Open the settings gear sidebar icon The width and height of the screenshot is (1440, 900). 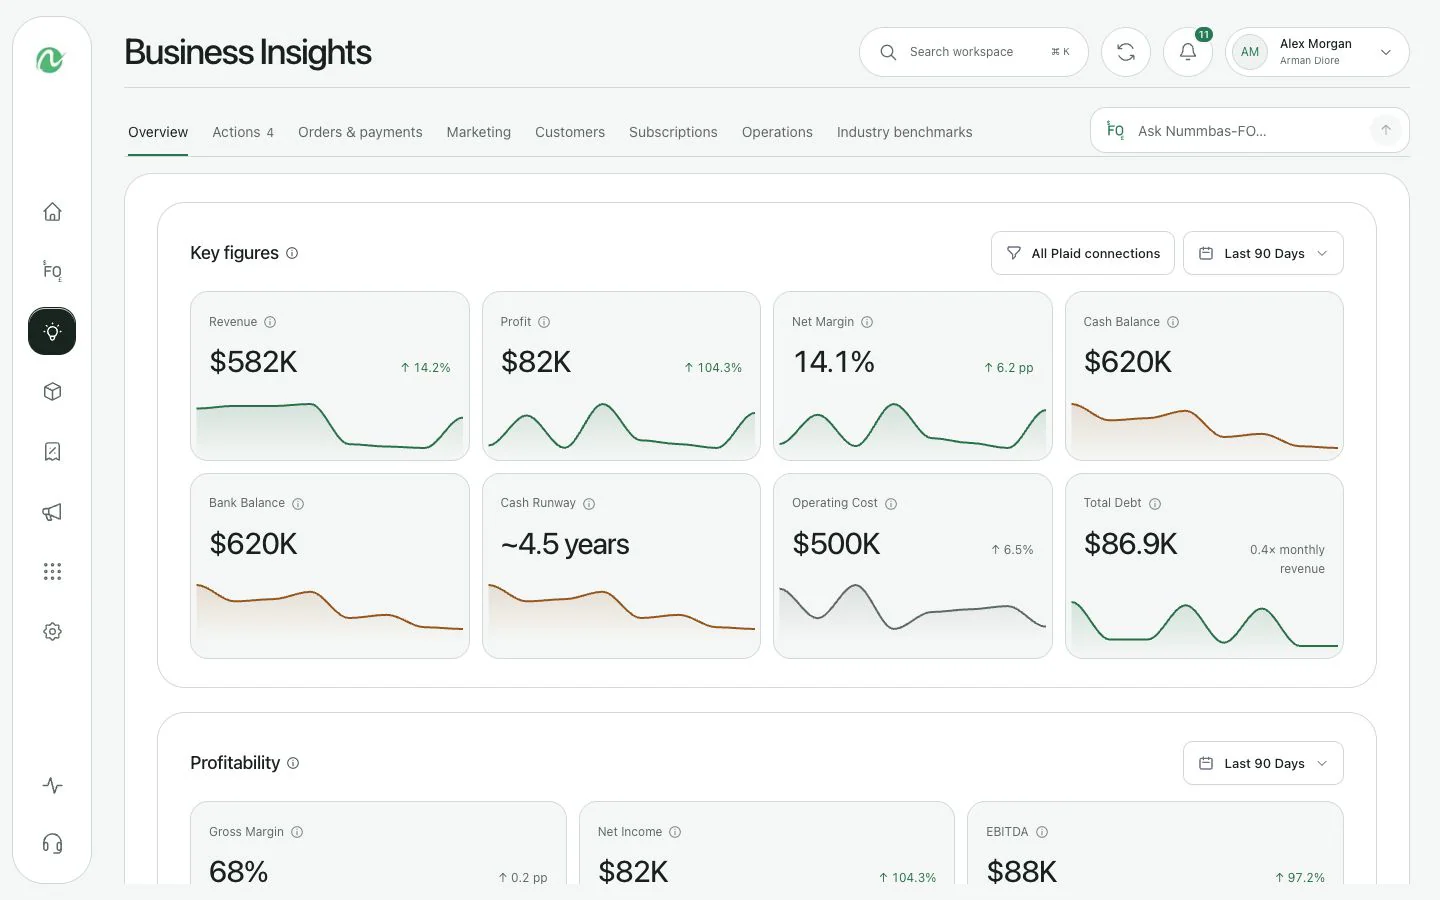(x=52, y=632)
